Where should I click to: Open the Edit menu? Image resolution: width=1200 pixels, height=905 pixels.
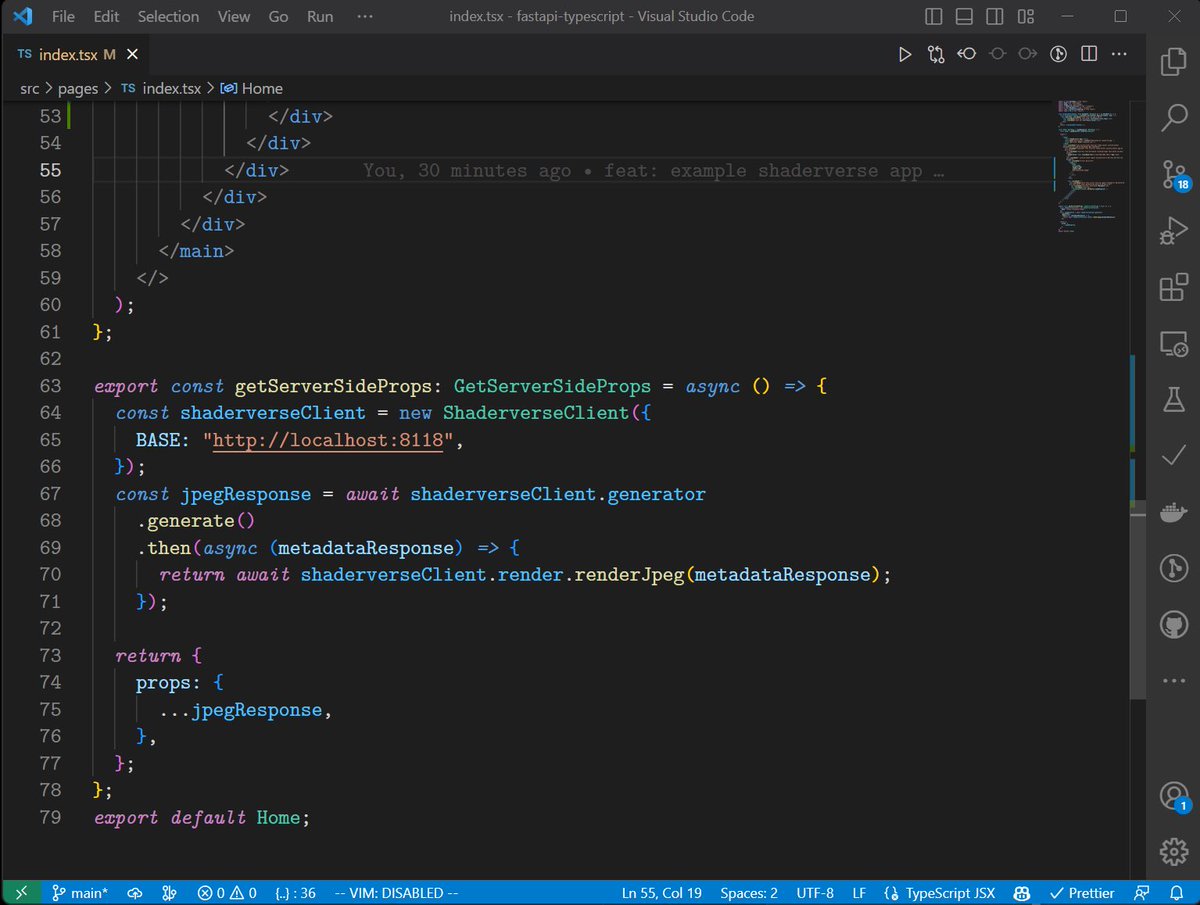pos(106,17)
